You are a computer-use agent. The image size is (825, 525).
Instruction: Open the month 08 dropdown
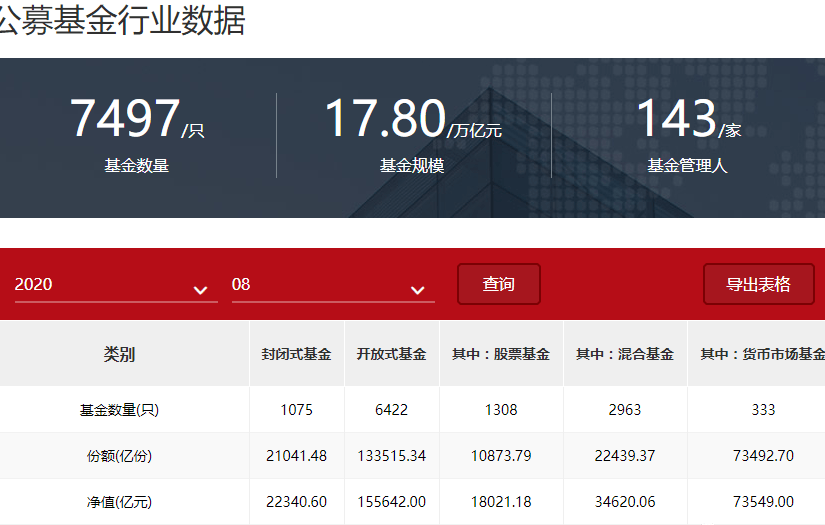[333, 285]
